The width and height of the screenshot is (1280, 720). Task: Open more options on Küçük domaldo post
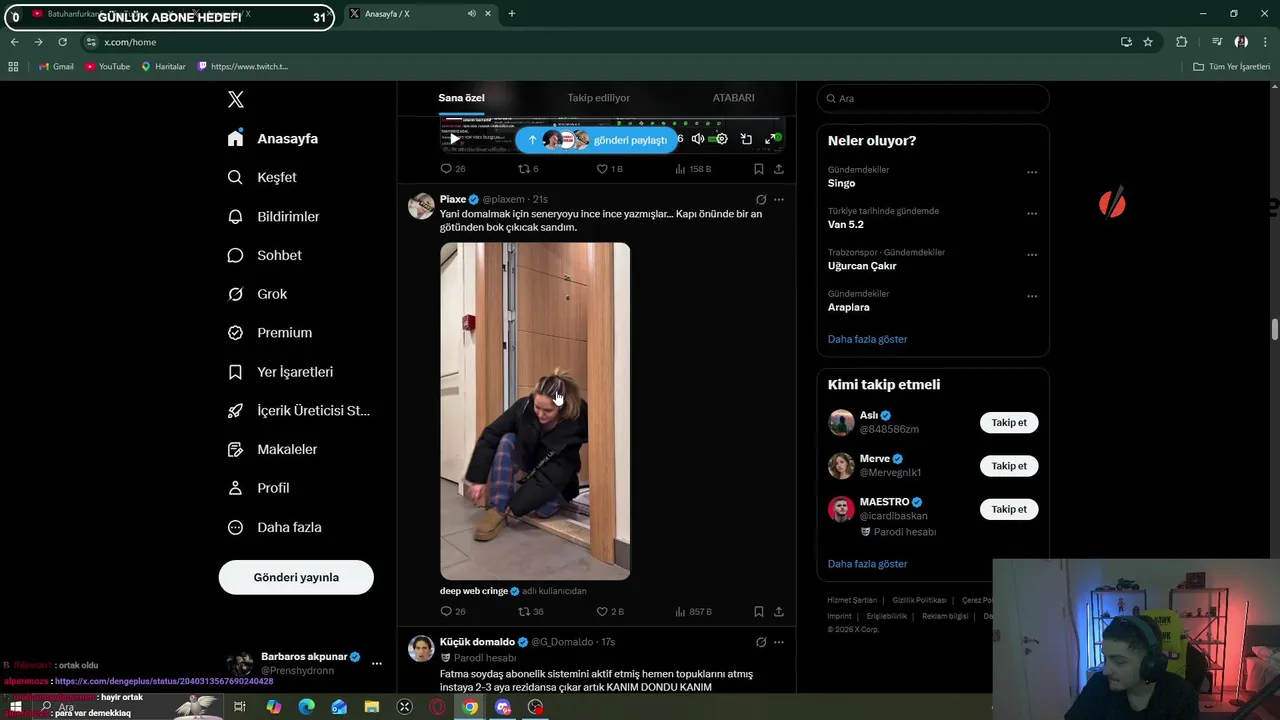[779, 642]
